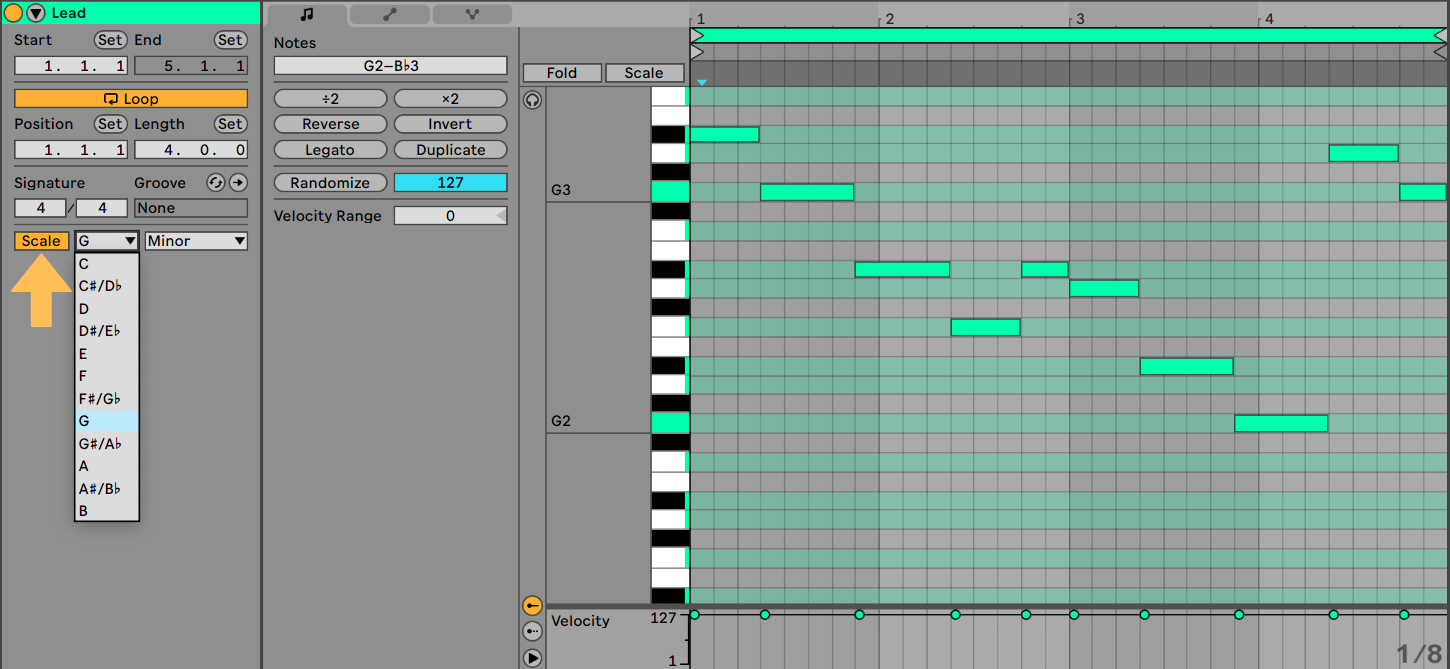Choose F from the root note list
1450x669 pixels.
[107, 376]
